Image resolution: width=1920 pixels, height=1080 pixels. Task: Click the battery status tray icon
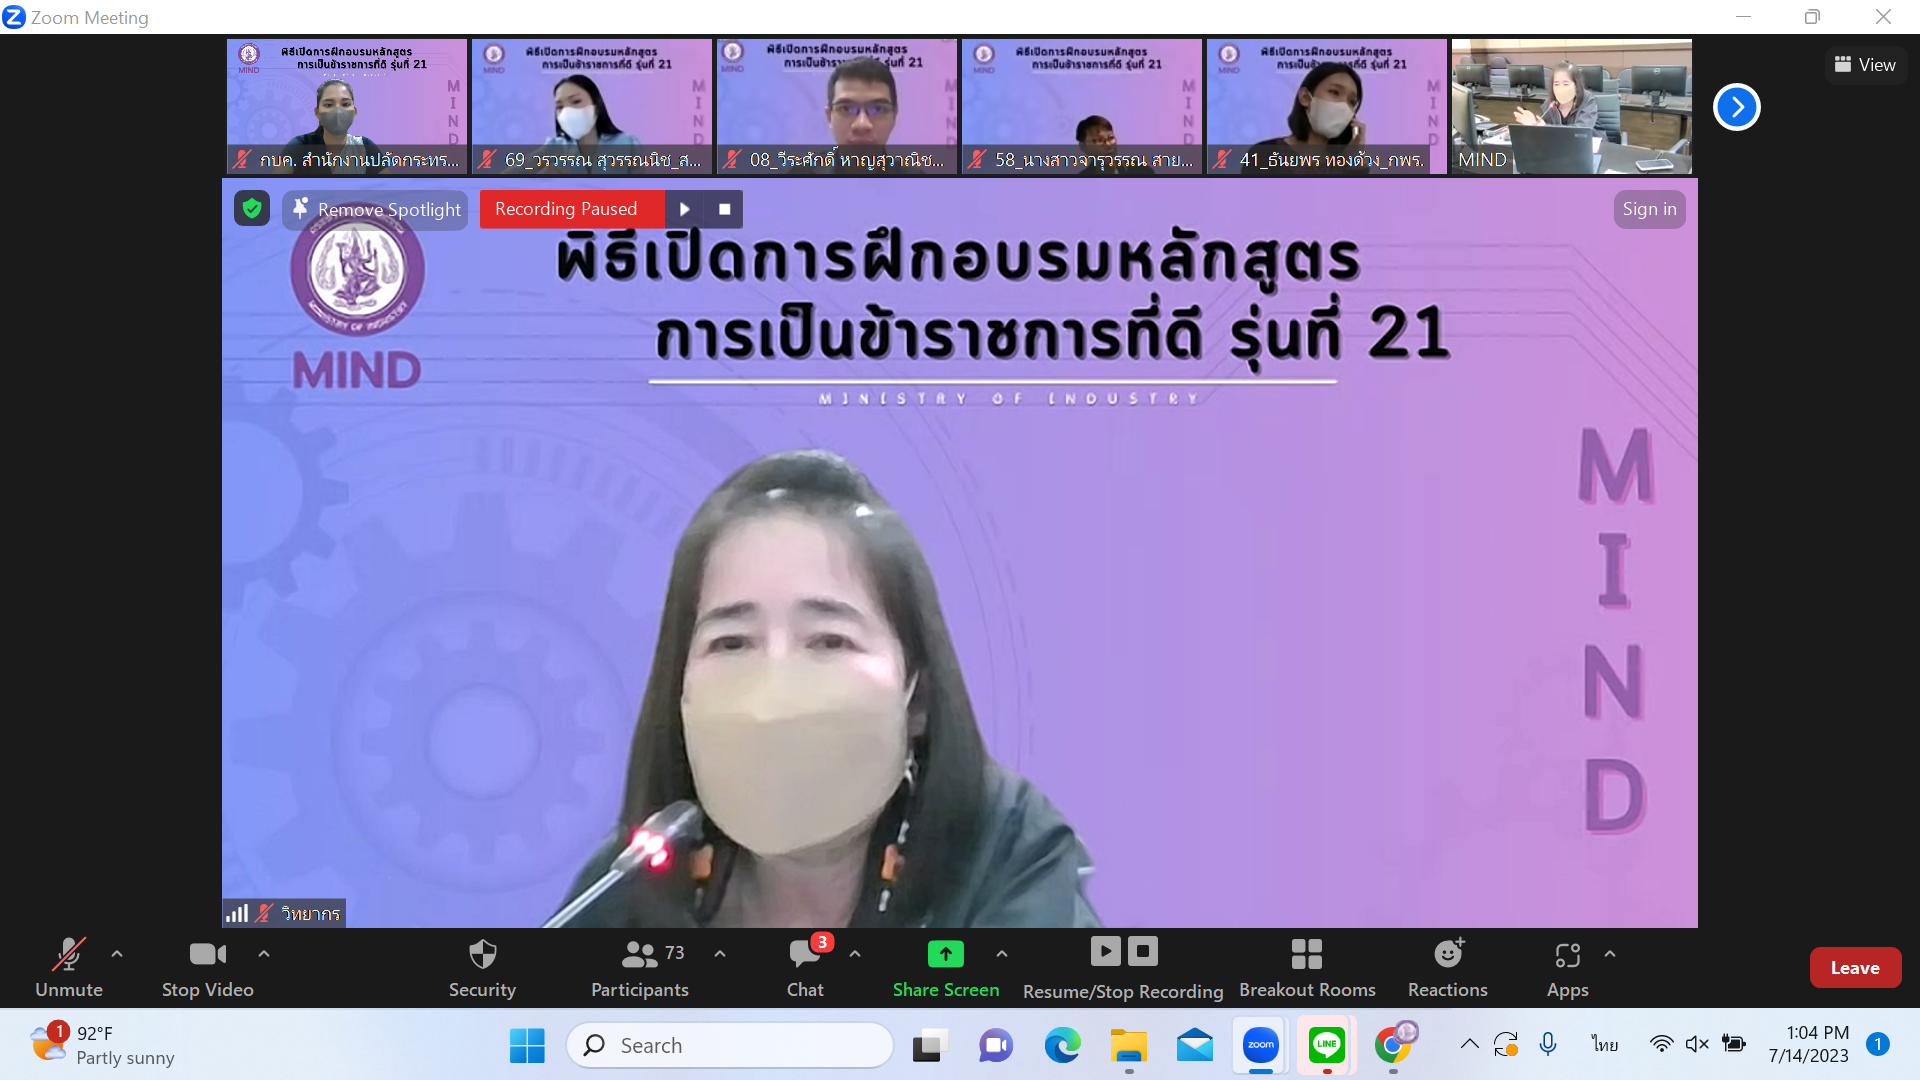coord(1734,1044)
